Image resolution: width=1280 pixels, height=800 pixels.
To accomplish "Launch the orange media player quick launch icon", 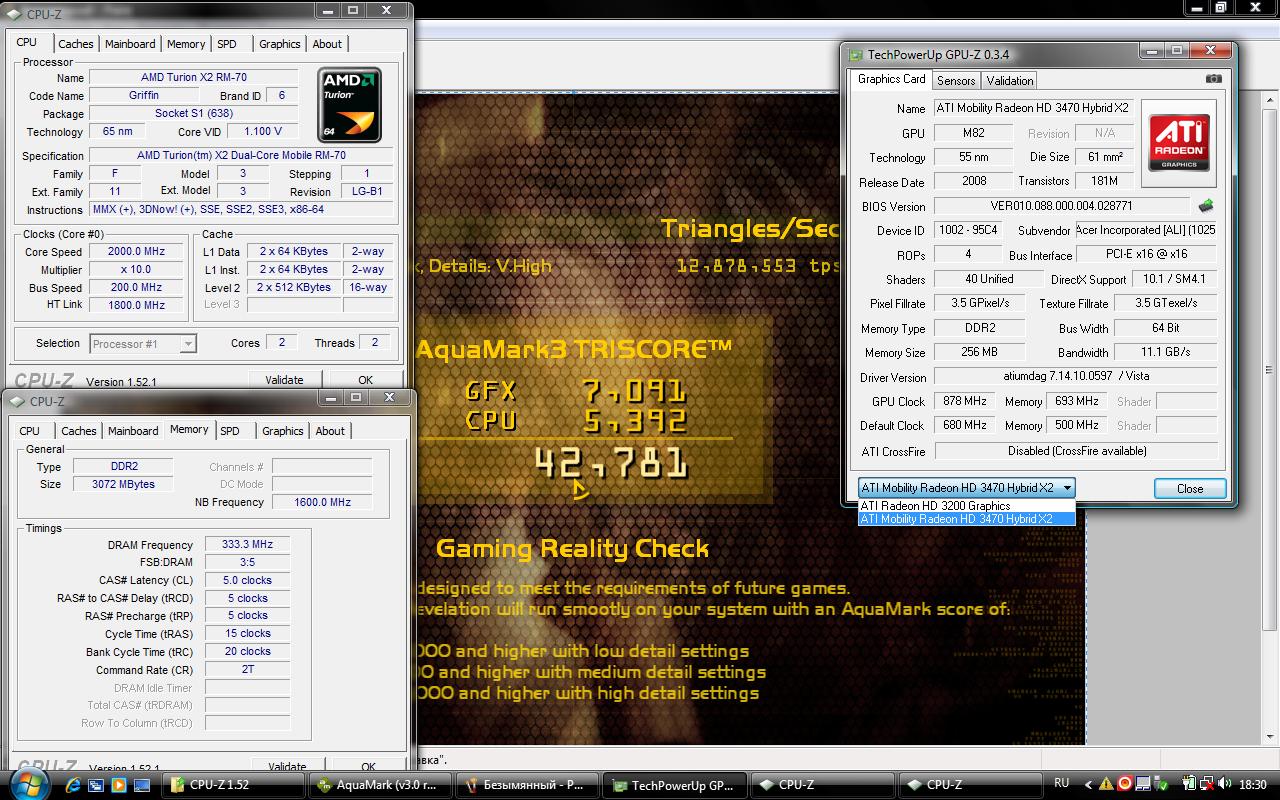I will coord(118,785).
